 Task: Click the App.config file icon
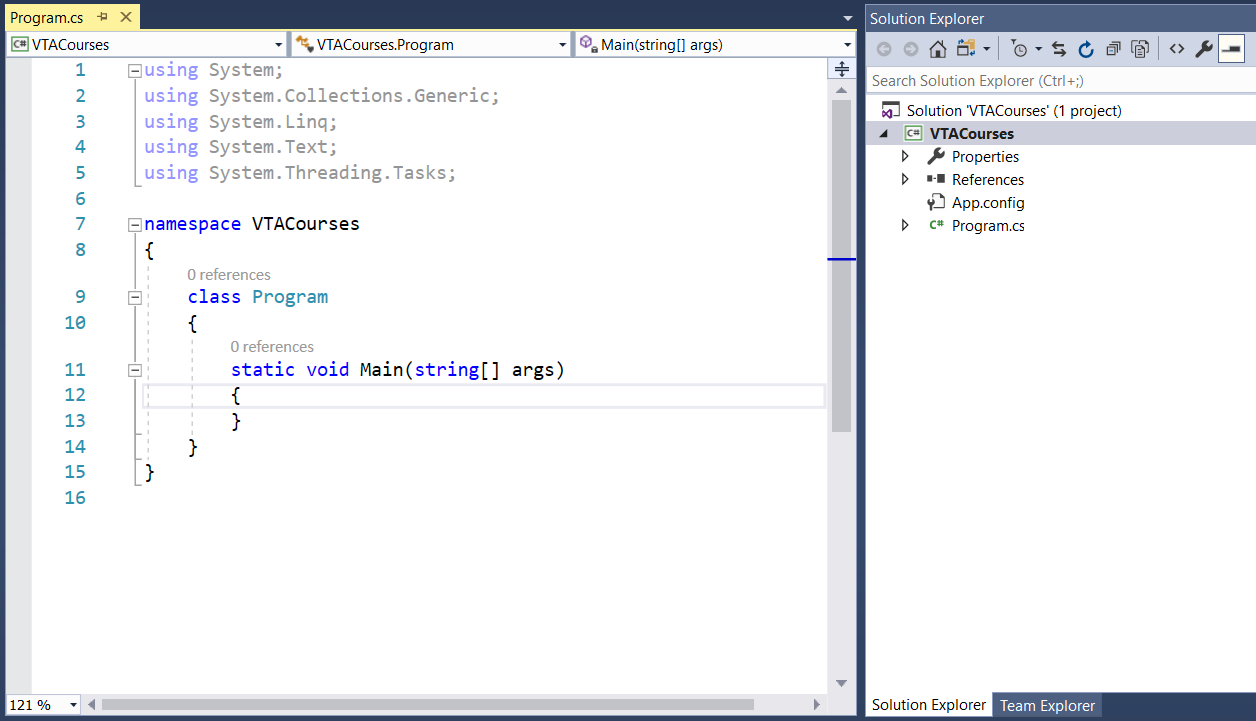pos(936,202)
